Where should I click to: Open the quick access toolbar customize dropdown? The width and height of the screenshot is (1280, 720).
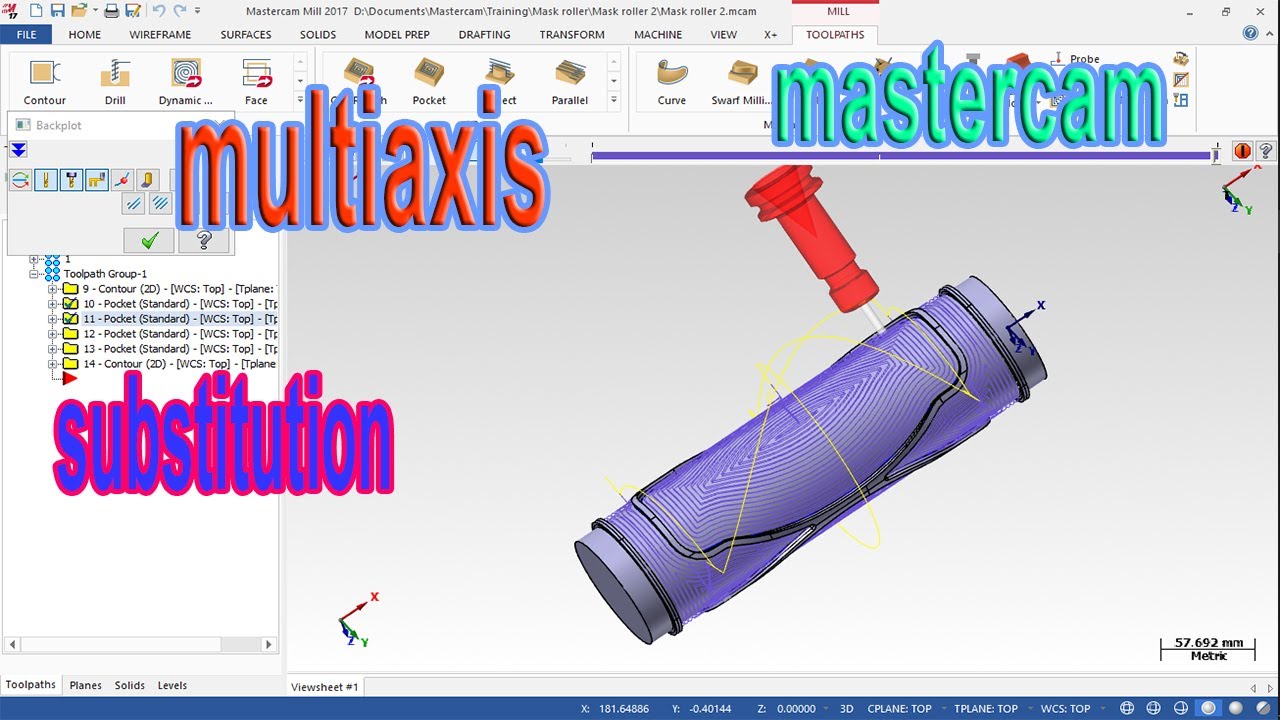(x=198, y=11)
